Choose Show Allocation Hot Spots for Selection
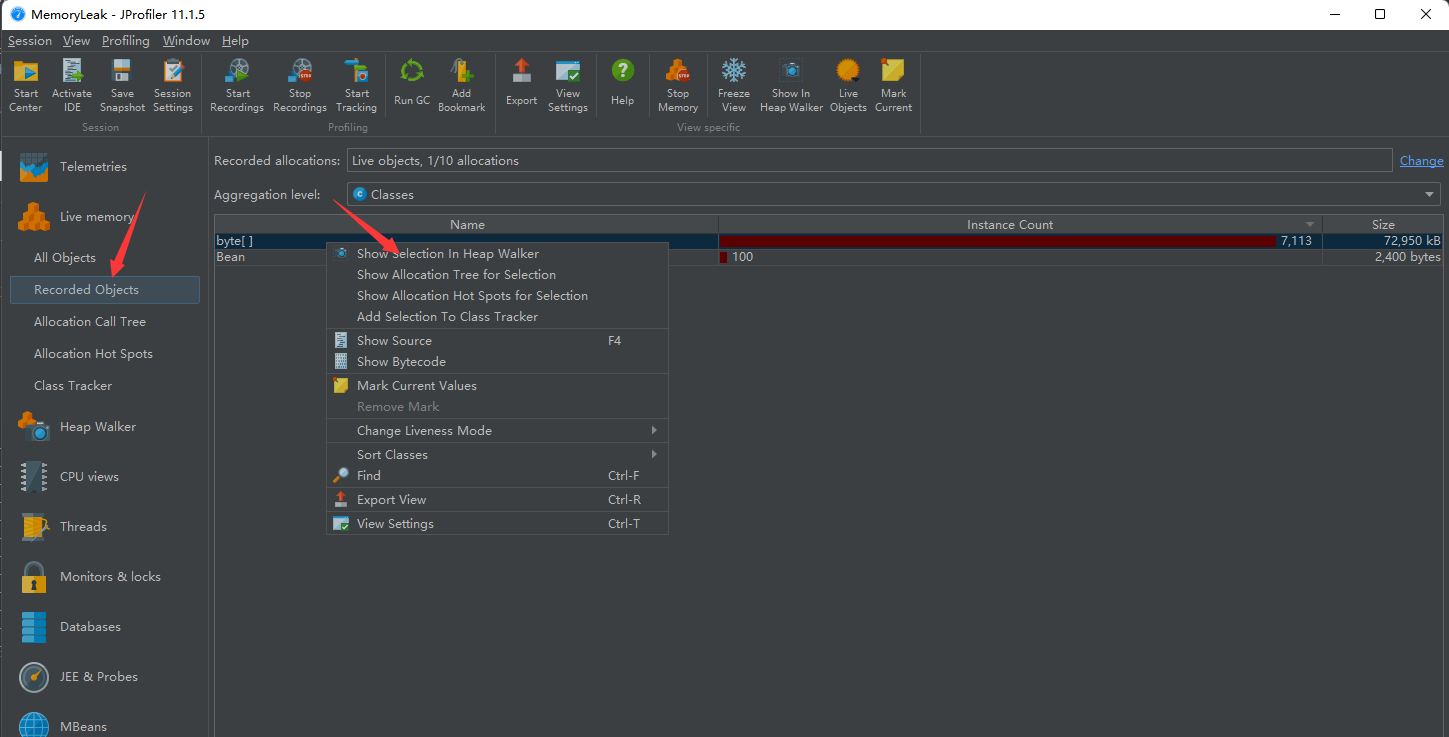Image resolution: width=1449 pixels, height=737 pixels. pyautogui.click(x=497, y=296)
